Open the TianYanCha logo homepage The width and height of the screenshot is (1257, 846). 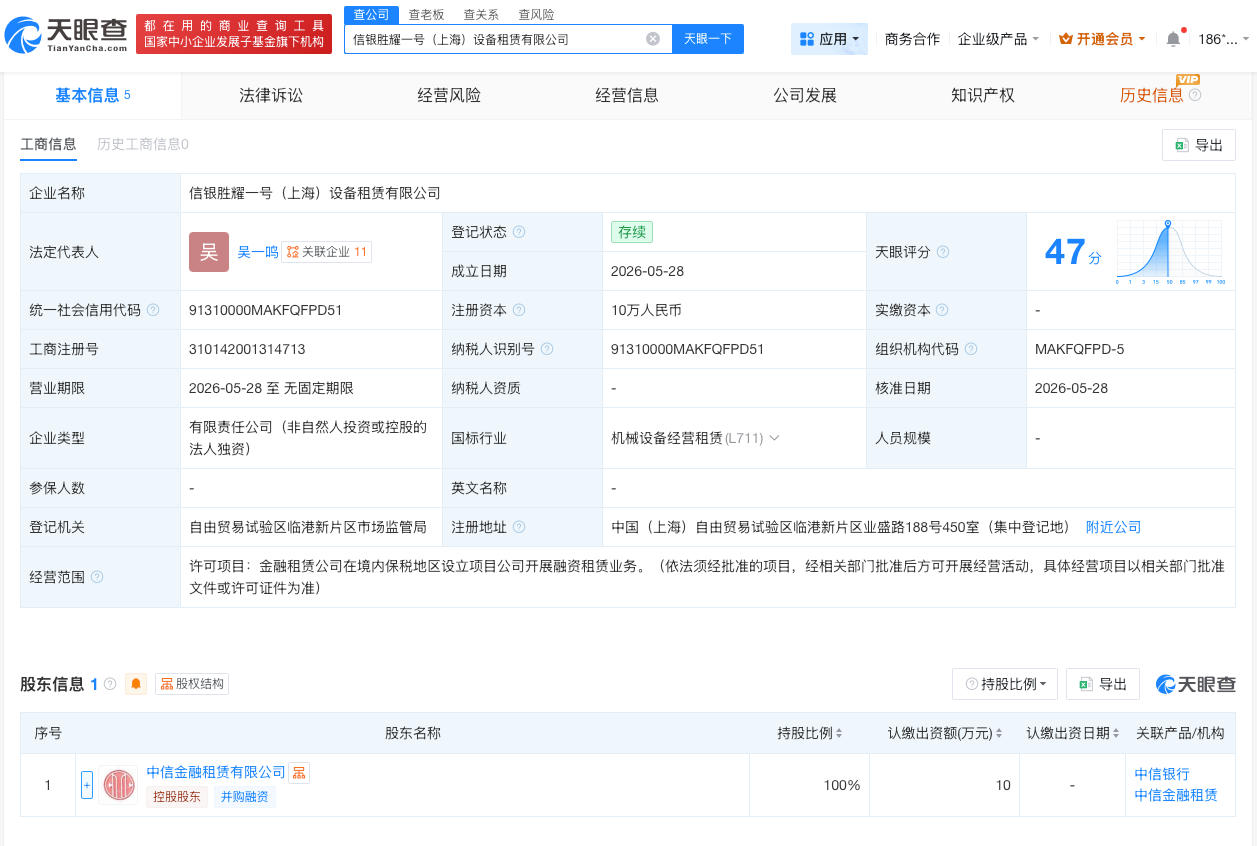(66, 35)
